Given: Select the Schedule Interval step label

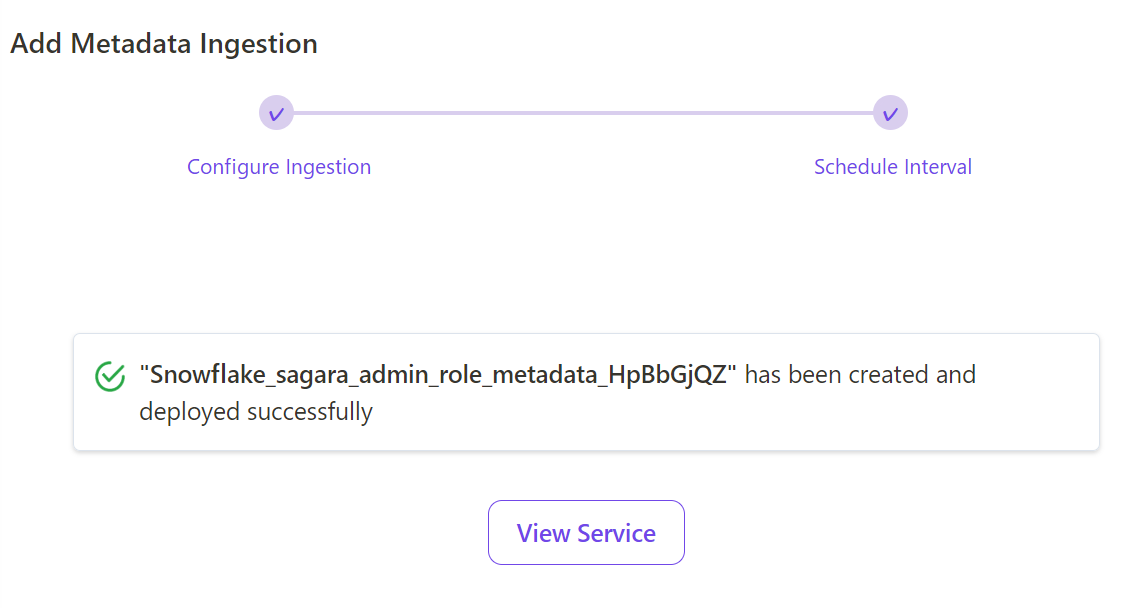Looking at the screenshot, I should [892, 167].
